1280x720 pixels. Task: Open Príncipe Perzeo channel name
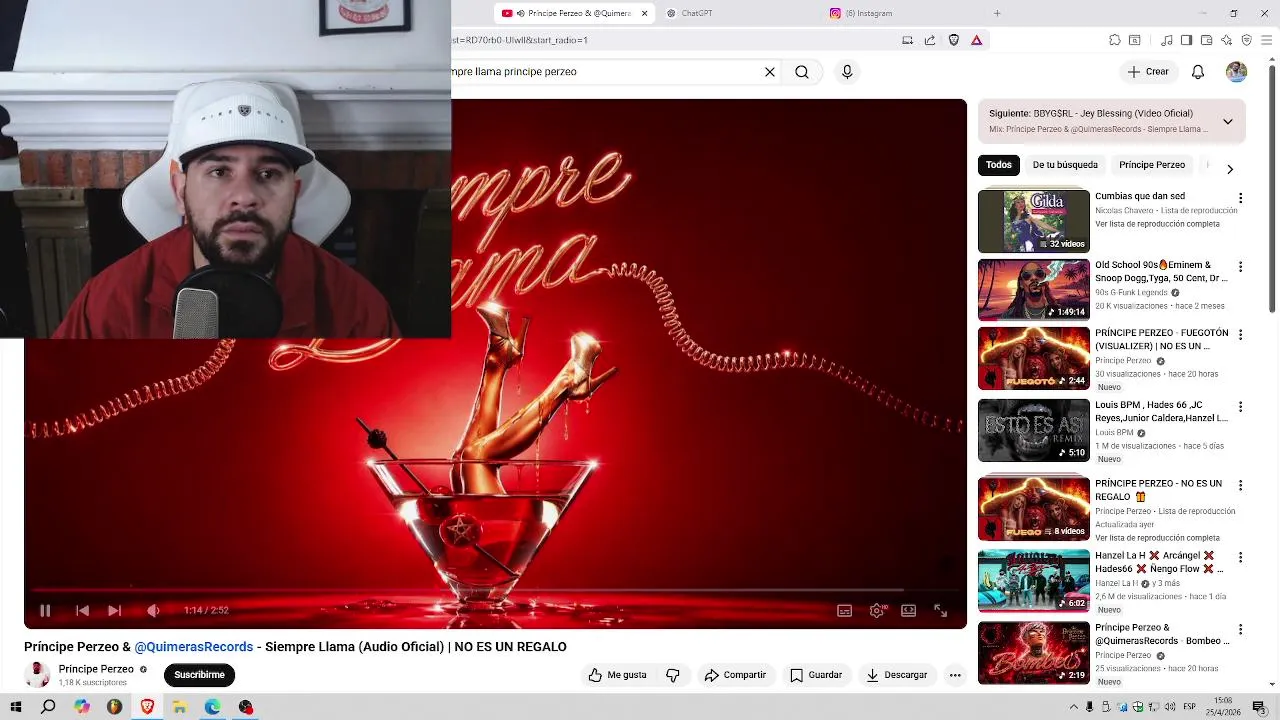click(96, 669)
